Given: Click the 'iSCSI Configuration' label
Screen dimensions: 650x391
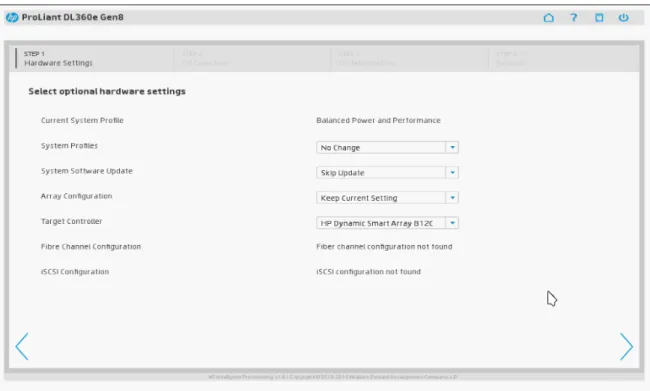Looking at the screenshot, I should point(75,272).
